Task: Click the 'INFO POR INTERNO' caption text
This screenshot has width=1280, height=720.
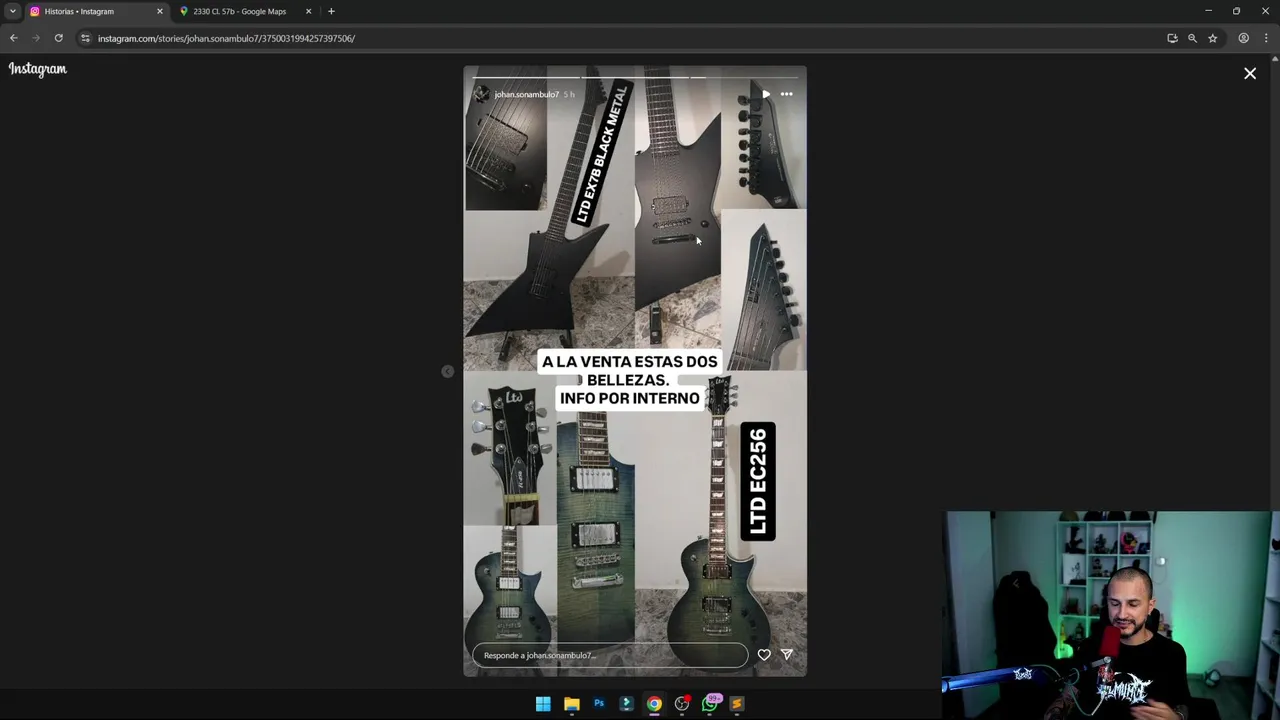Action: tap(630, 398)
